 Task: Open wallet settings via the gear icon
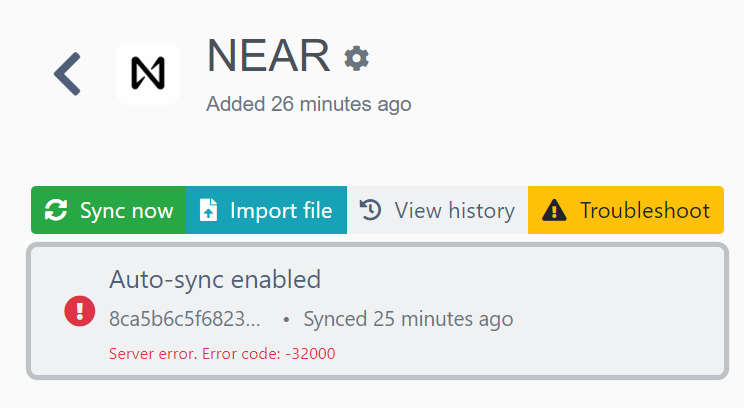click(356, 58)
